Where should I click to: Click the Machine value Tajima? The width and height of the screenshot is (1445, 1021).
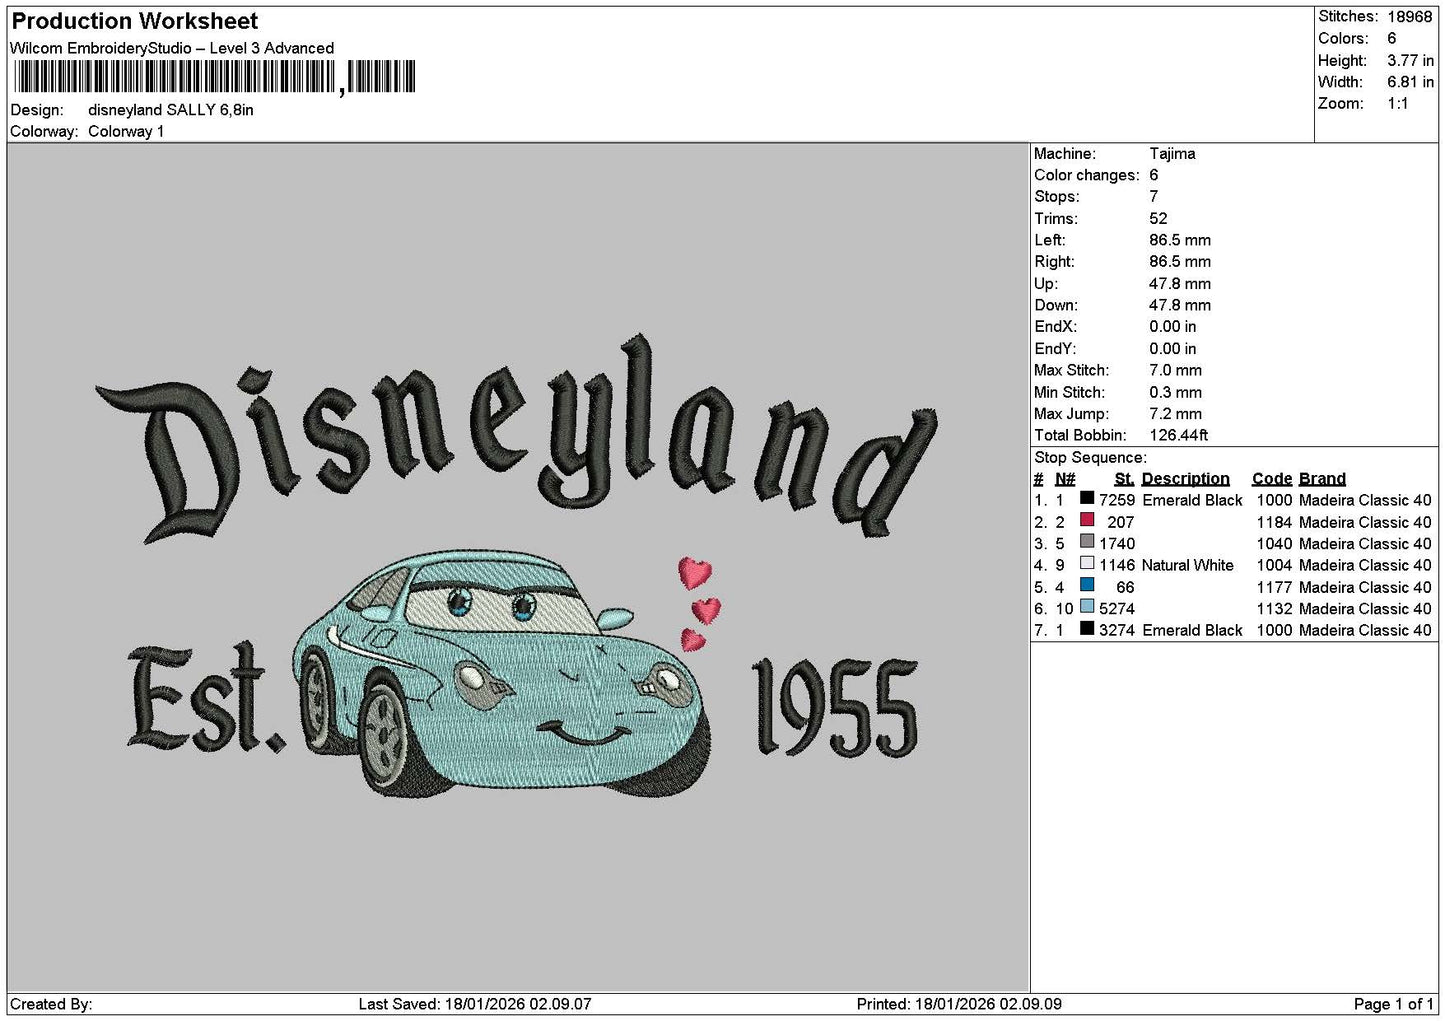1172,154
